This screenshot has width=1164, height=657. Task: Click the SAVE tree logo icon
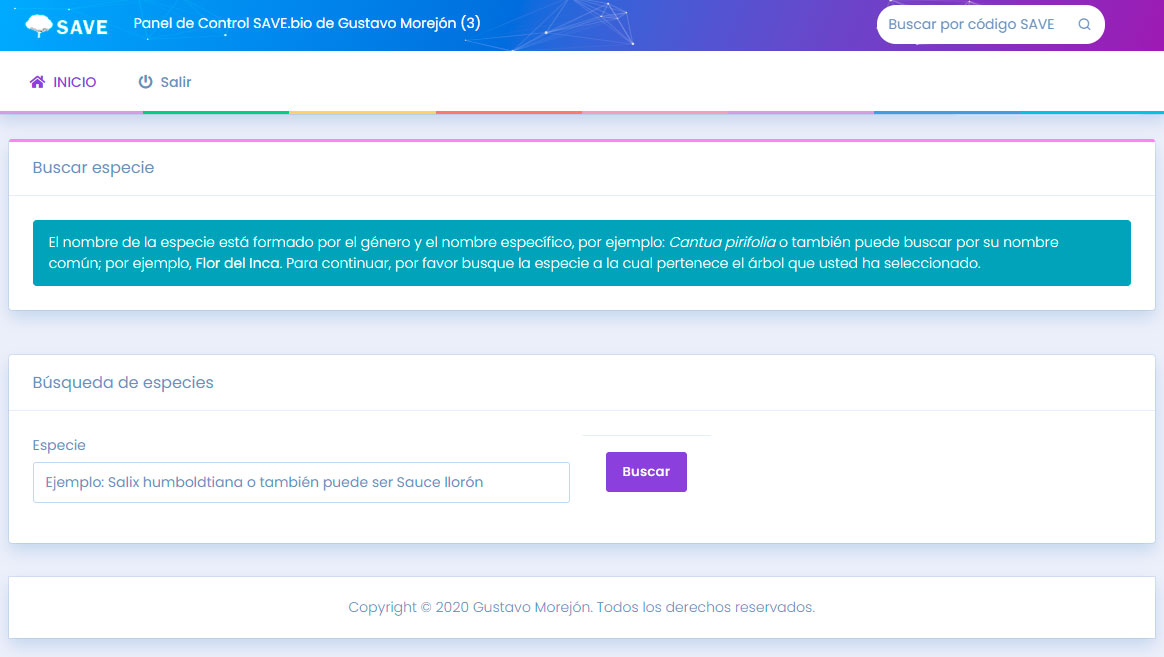(x=39, y=26)
